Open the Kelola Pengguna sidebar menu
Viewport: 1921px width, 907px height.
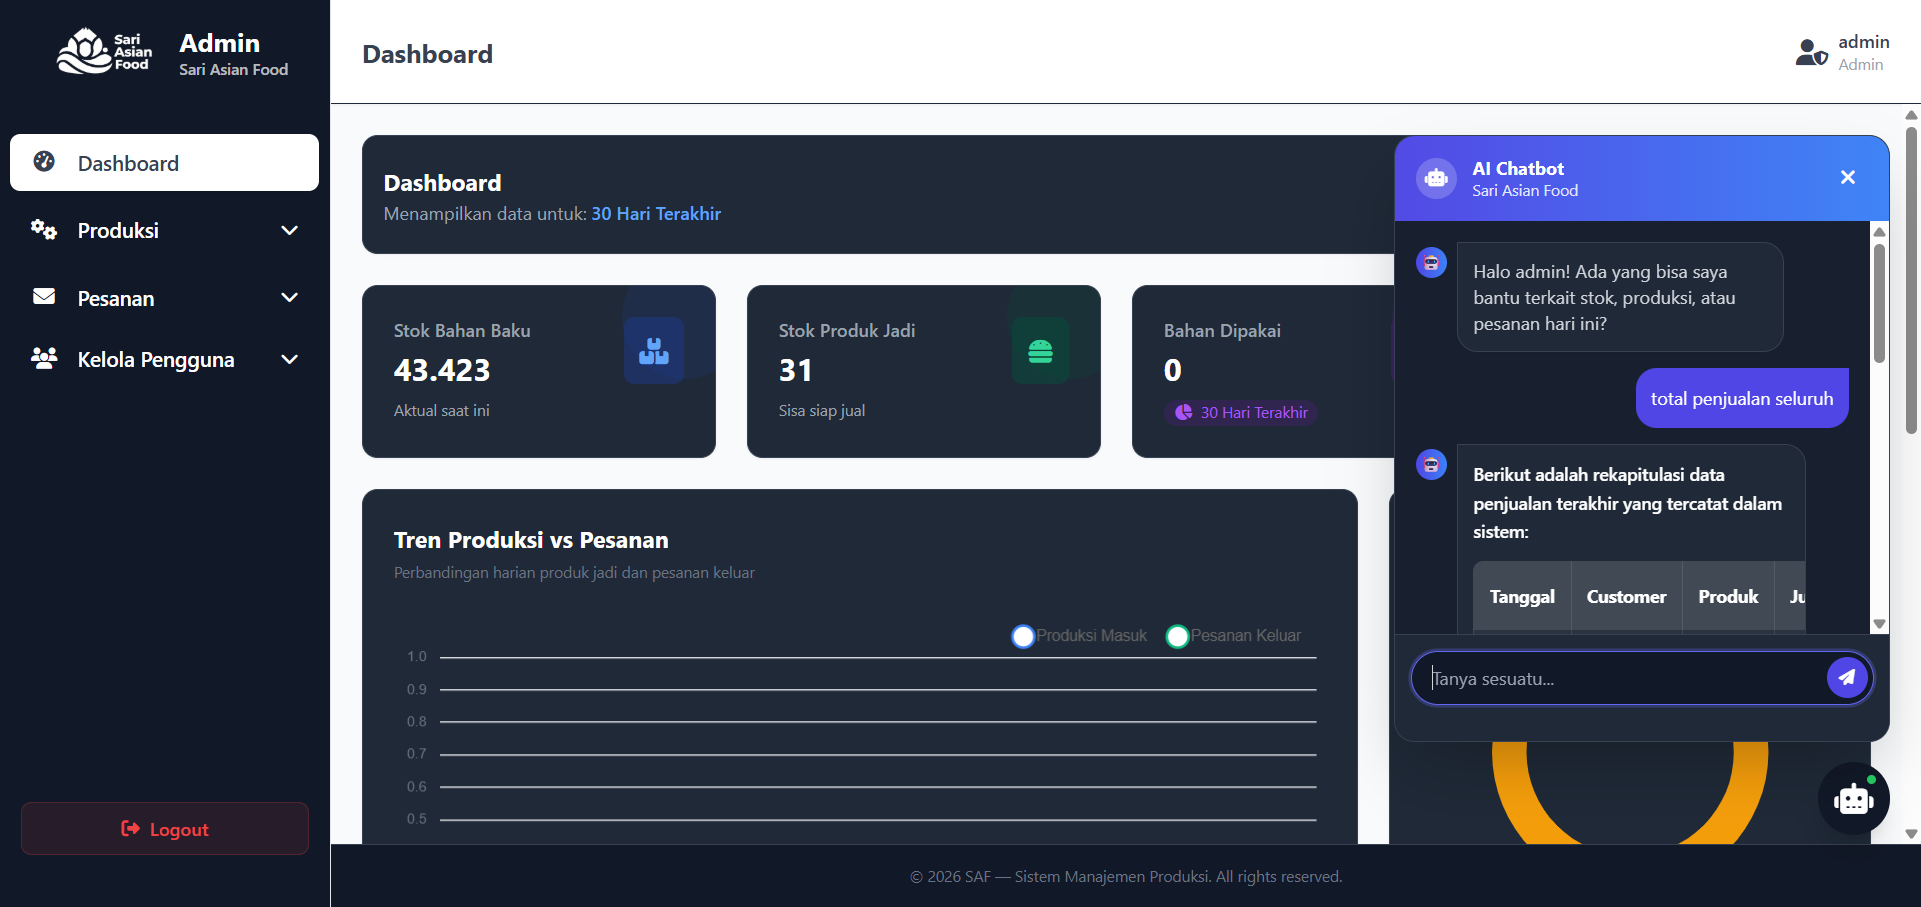click(x=164, y=359)
